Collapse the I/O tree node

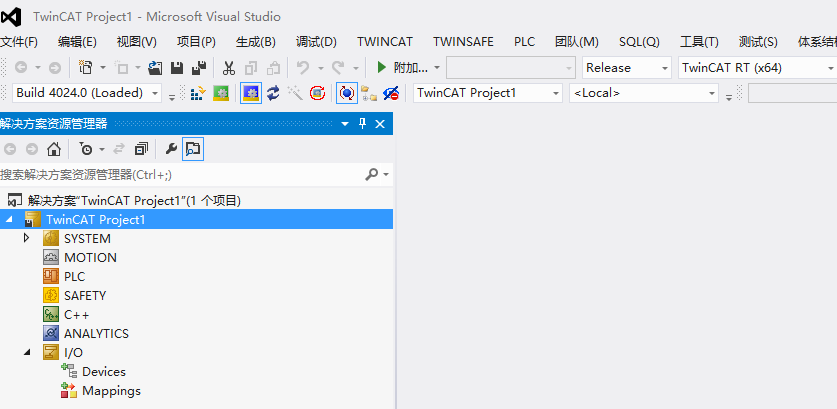pyautogui.click(x=27, y=352)
